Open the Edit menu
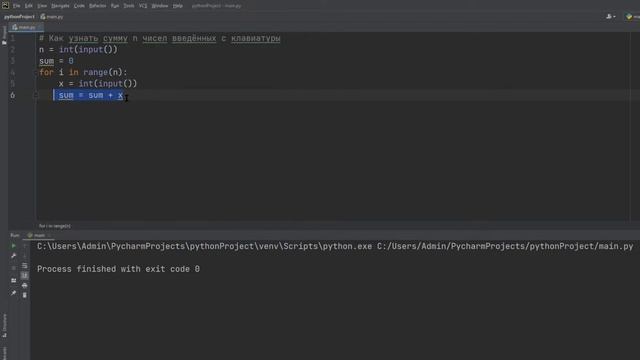This screenshot has width=640, height=360. pos(29,6)
